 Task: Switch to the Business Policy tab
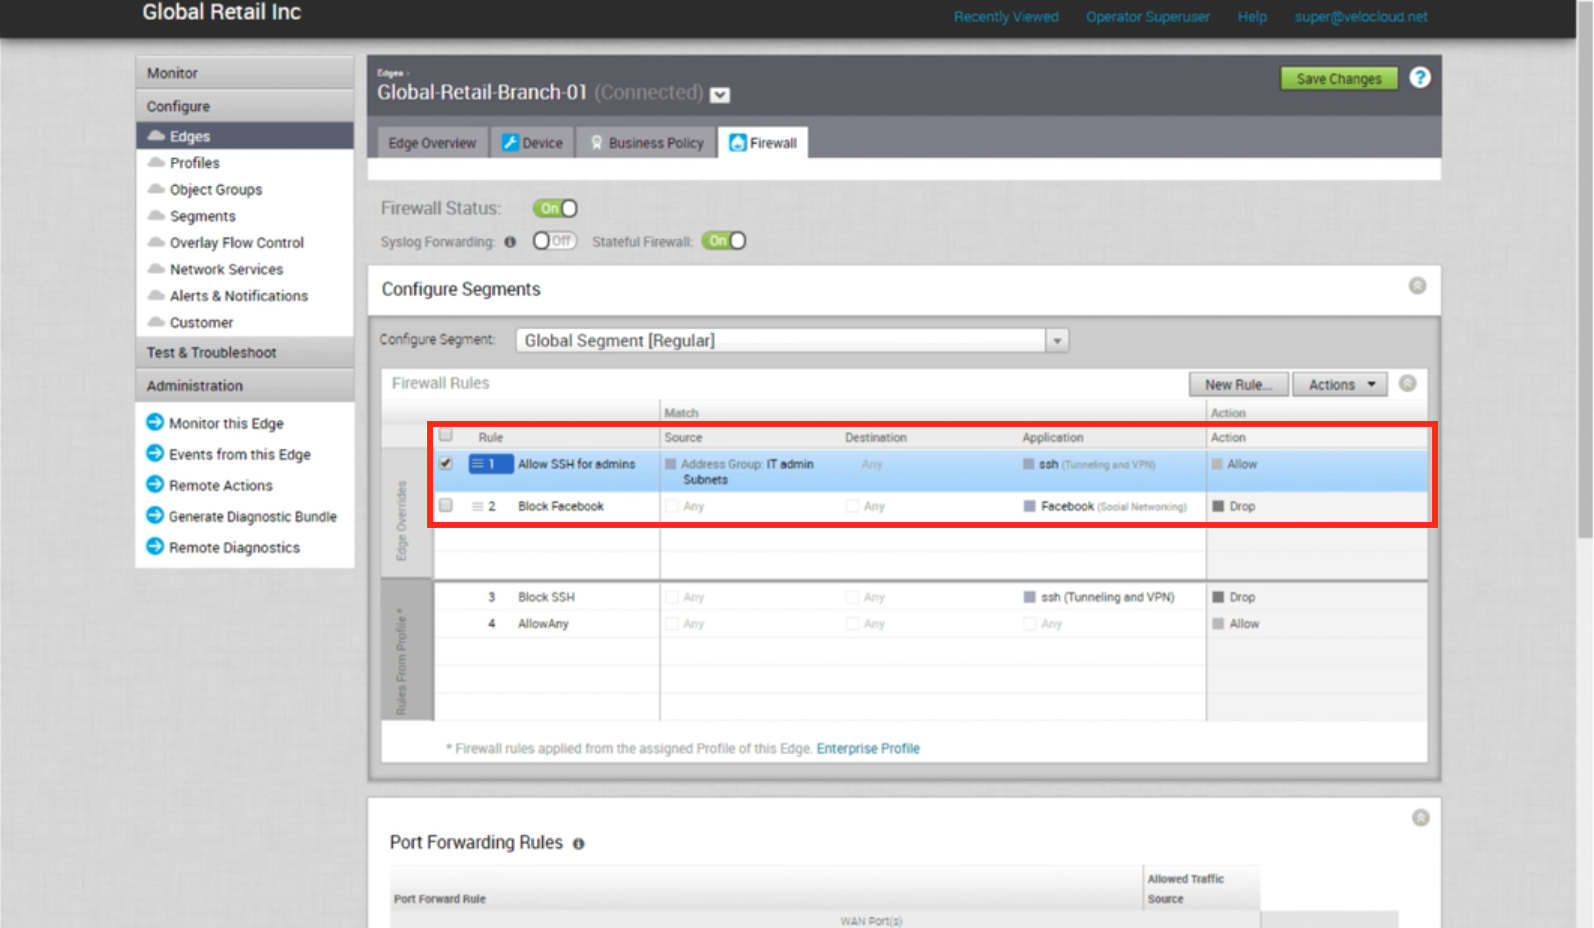[646, 143]
